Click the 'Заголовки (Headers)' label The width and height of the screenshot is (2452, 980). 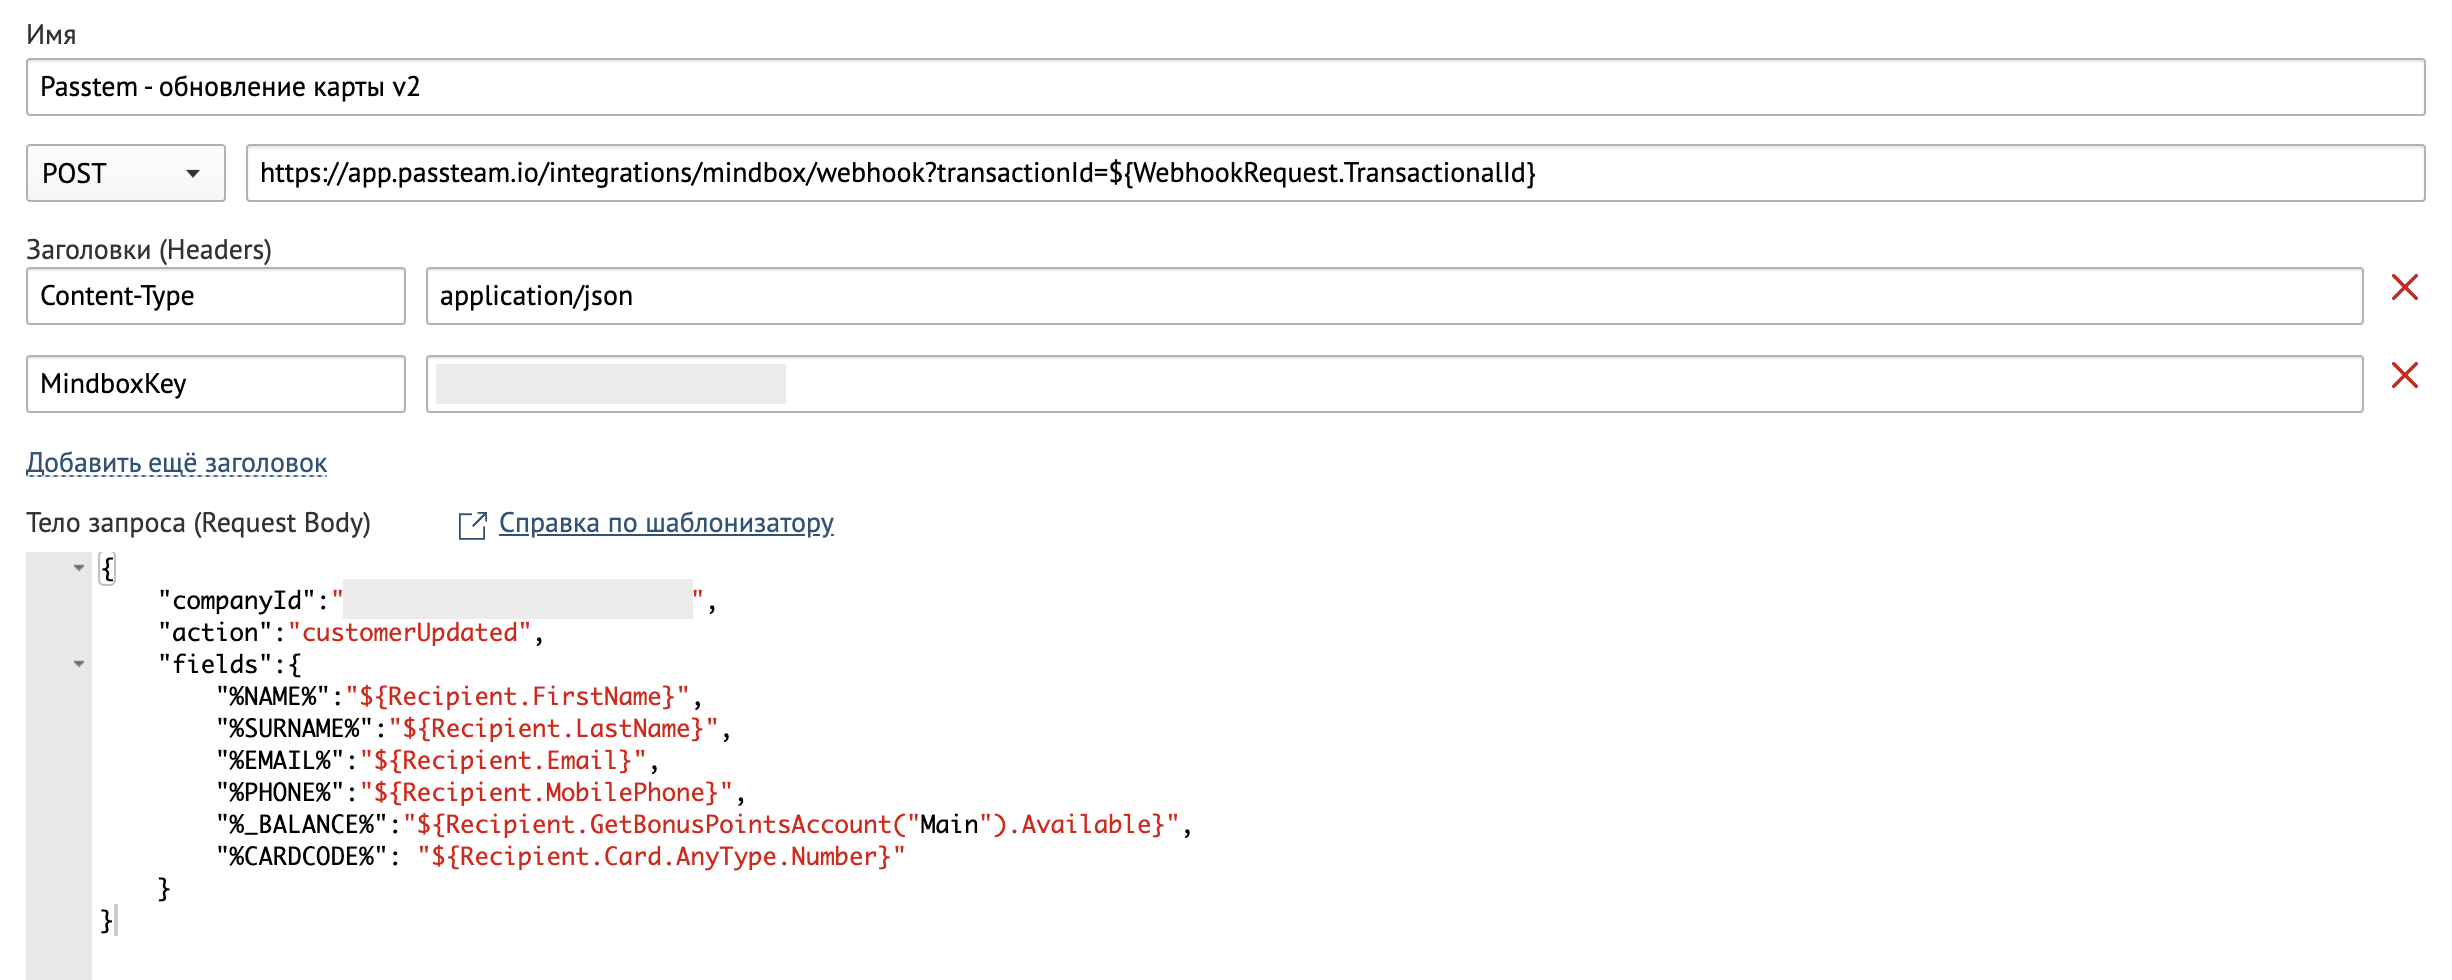[x=149, y=249]
